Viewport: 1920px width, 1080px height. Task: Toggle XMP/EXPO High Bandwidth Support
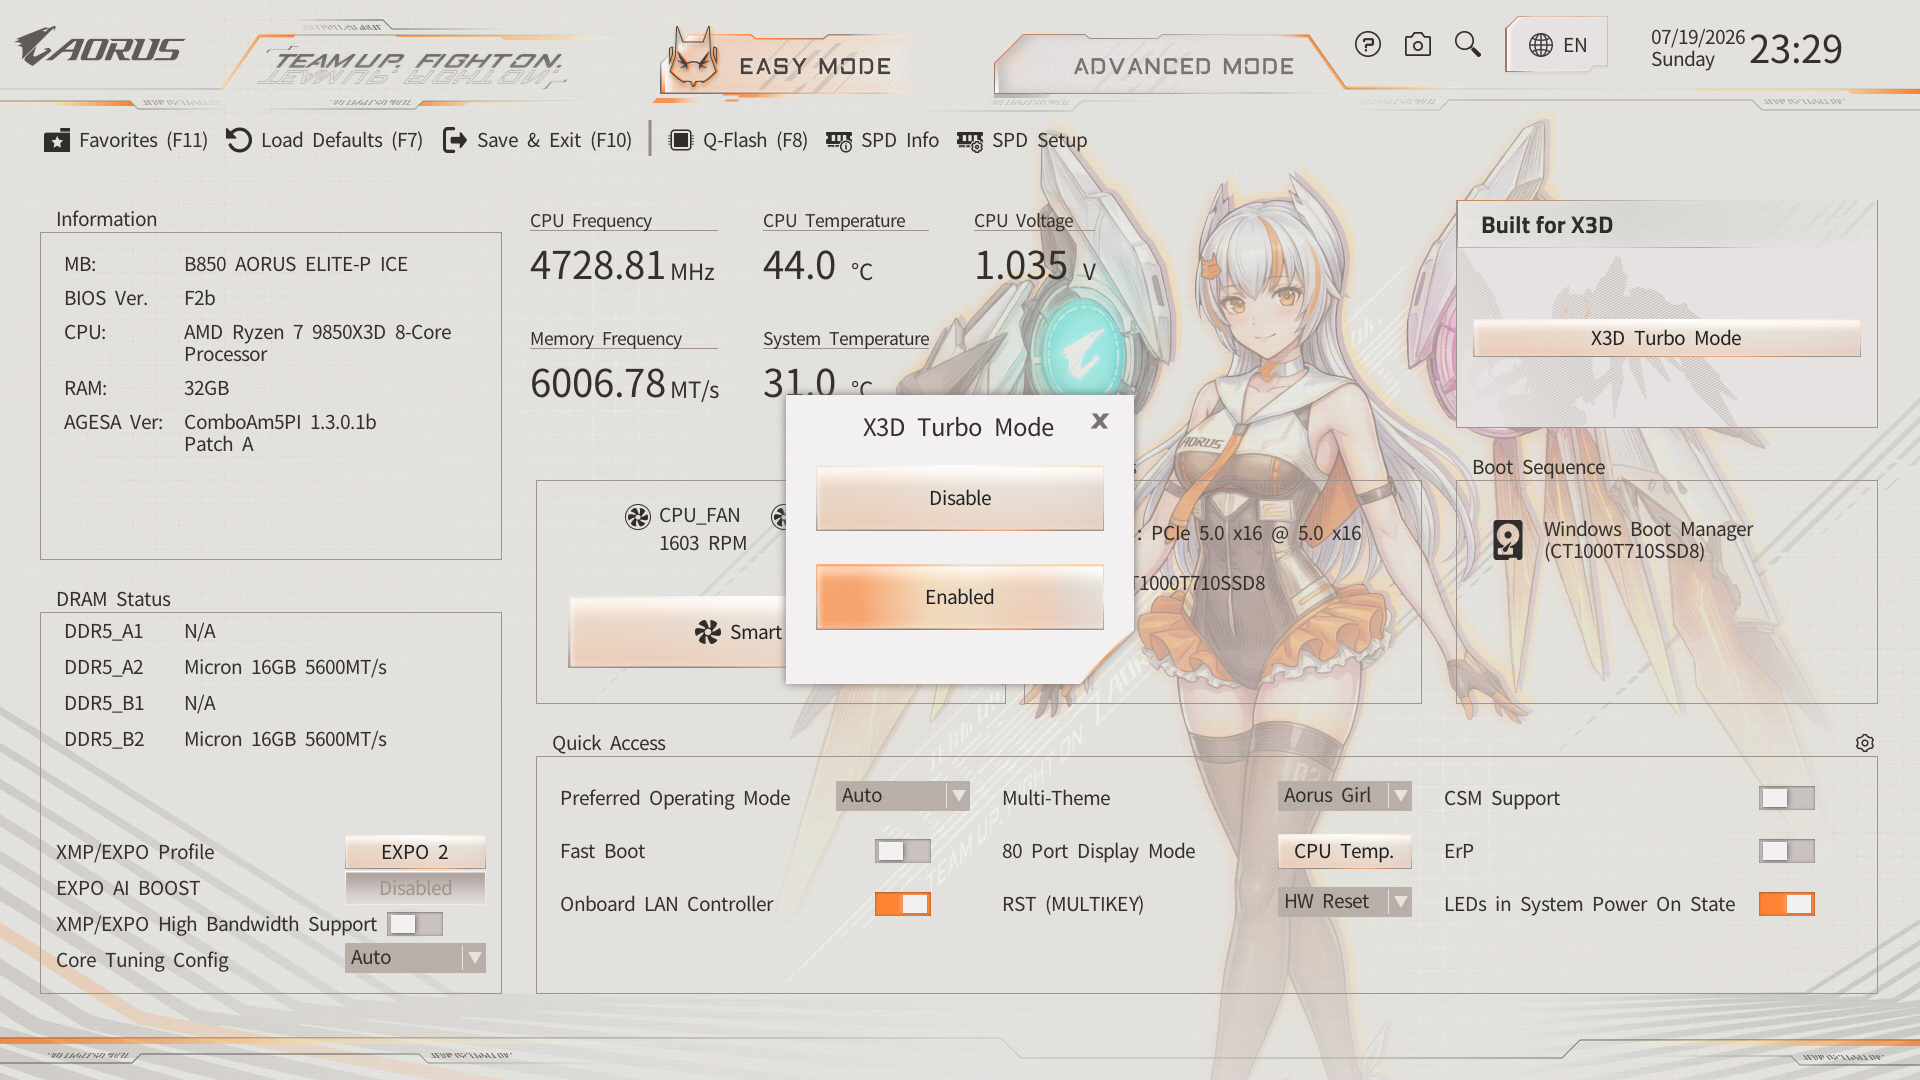point(415,924)
